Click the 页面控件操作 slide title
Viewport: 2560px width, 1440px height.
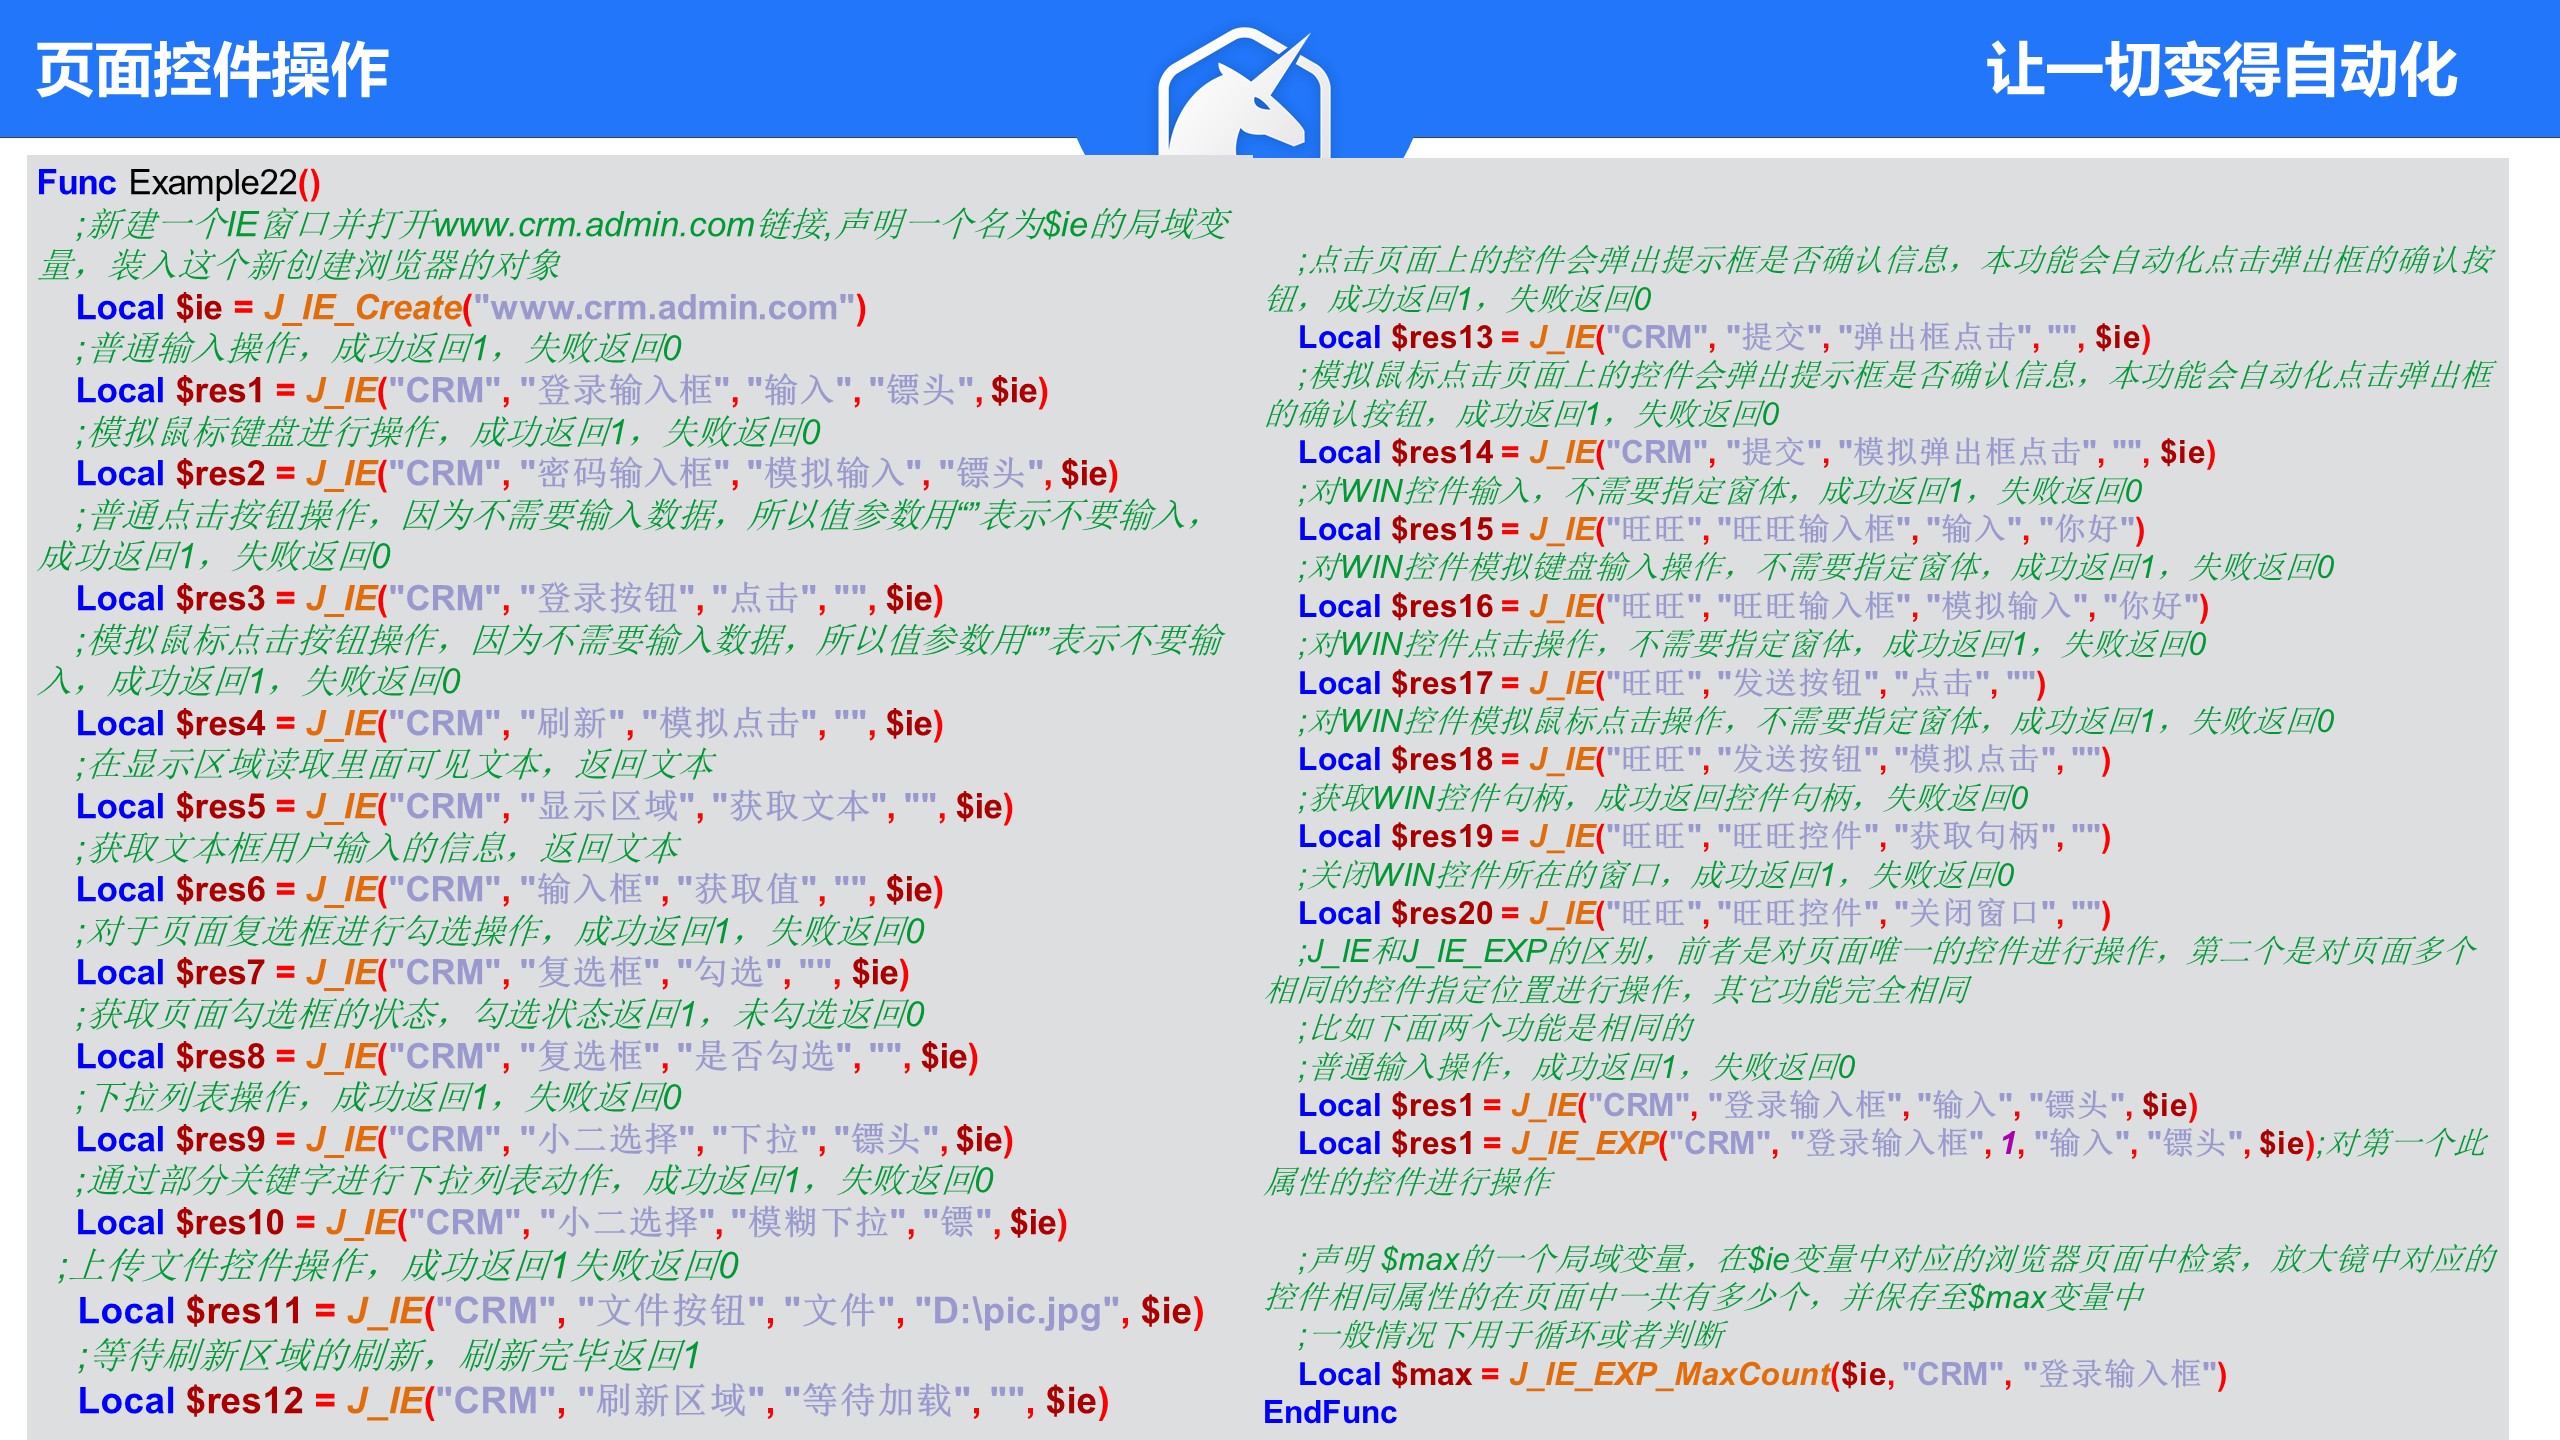[x=212, y=70]
